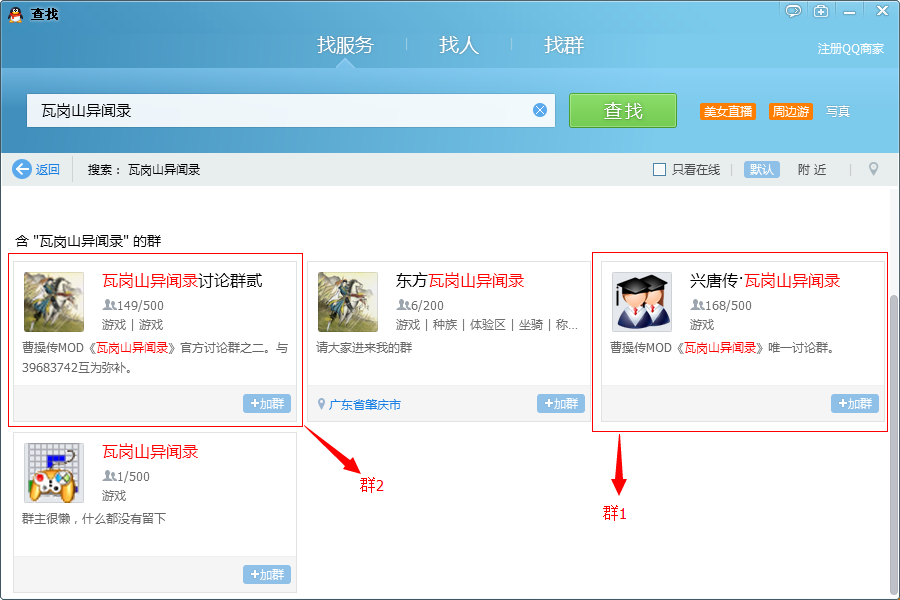Open the 注册QQ商家 link
Screen dimensions: 900x600
(851, 49)
